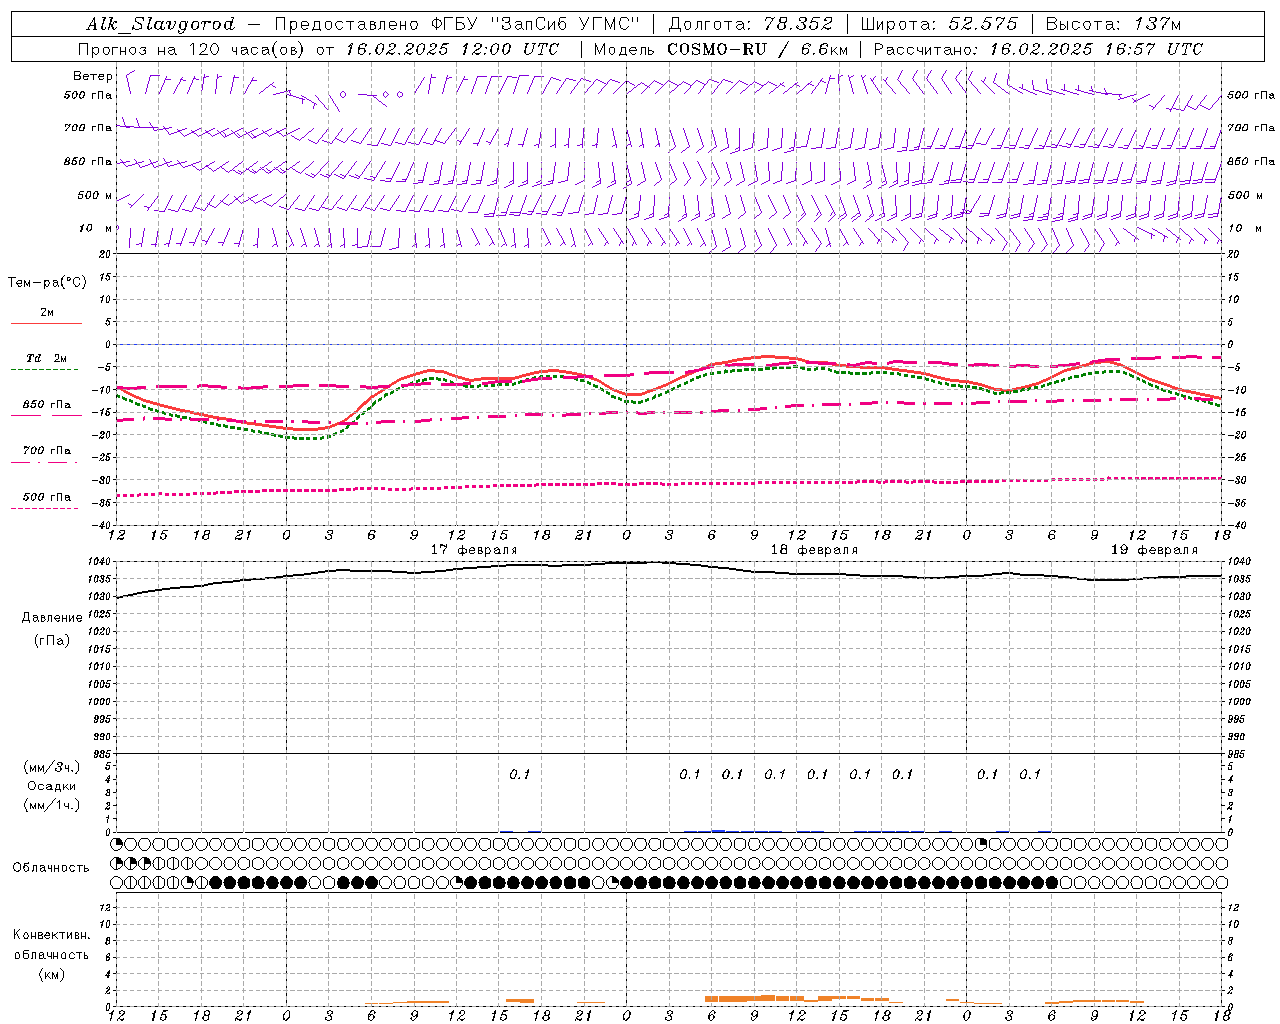
Task: Click the left 1040 pressure axis value
Action: click(x=101, y=561)
